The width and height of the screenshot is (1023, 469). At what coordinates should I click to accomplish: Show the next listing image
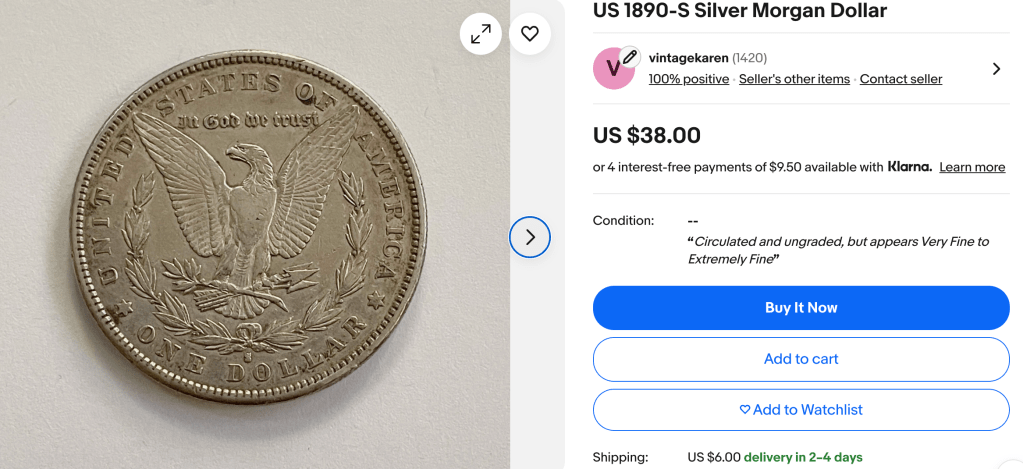click(530, 237)
